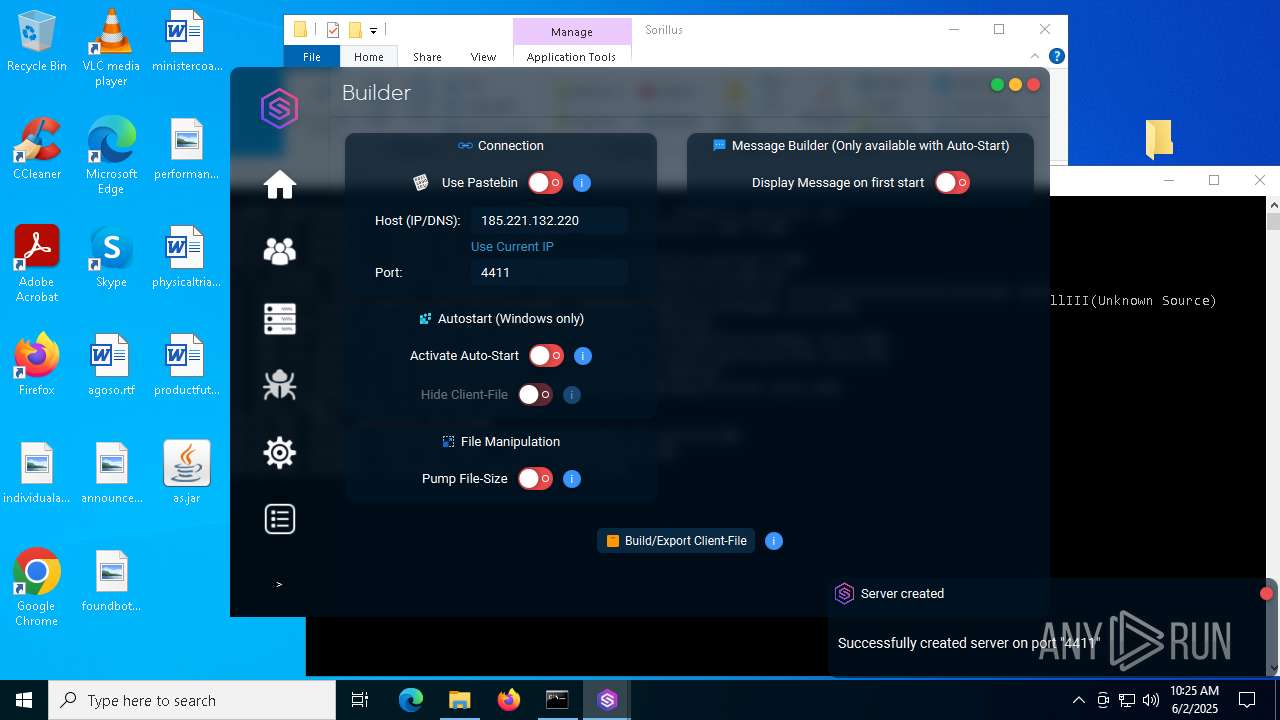Show info for Pump File-Size
Image resolution: width=1280 pixels, height=720 pixels.
[x=572, y=479]
